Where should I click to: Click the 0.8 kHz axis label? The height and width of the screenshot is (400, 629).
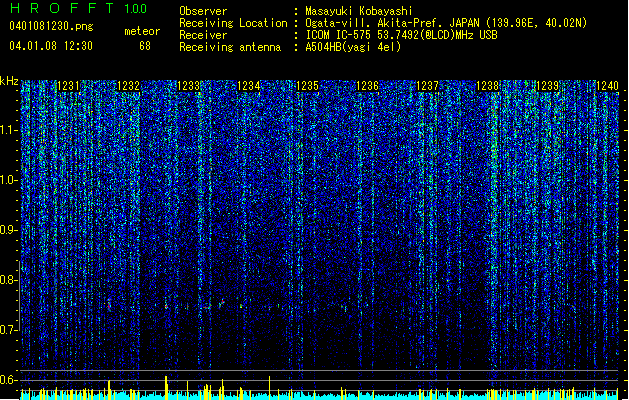pos(9,280)
